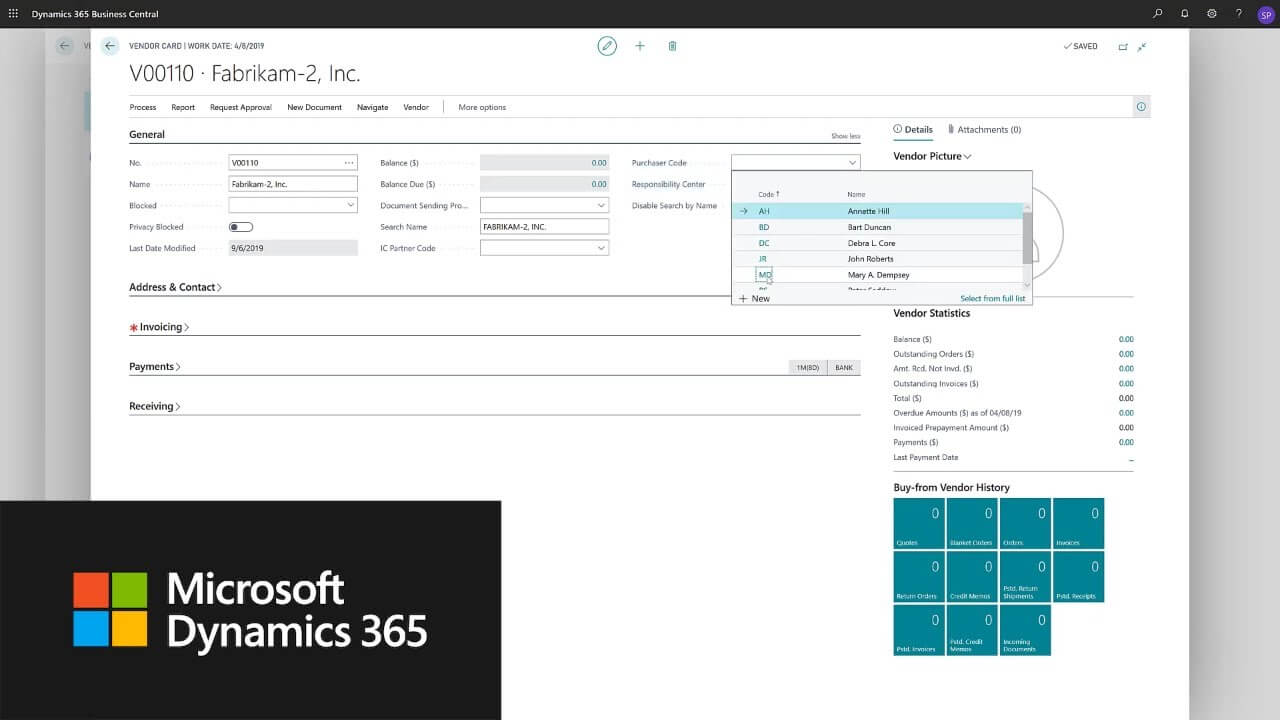The image size is (1280, 720).
Task: Click the Dynamics 365 Business Central title
Action: point(95,14)
